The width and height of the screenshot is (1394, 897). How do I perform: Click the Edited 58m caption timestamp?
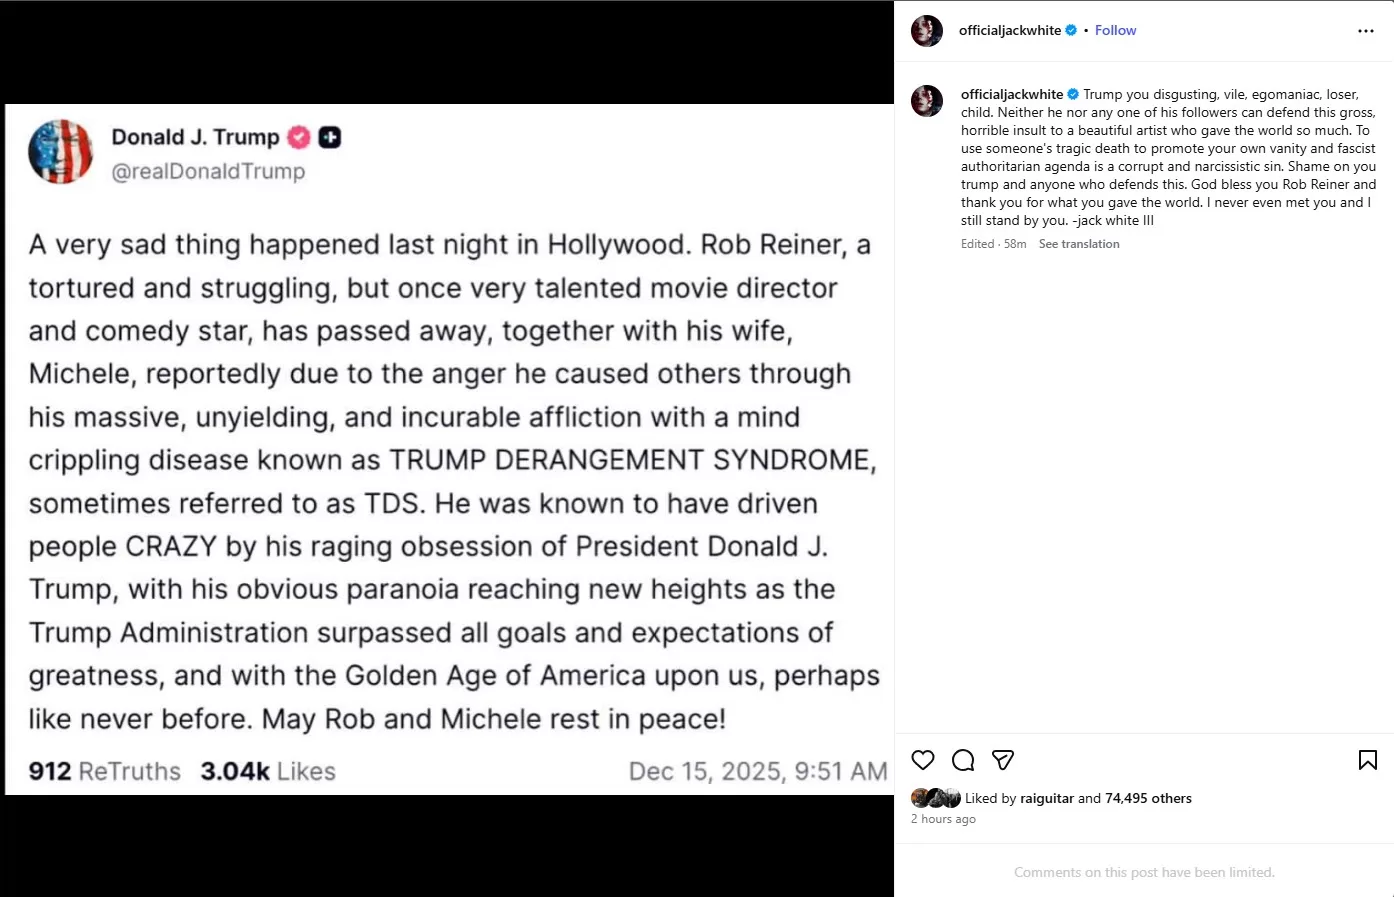click(x=993, y=244)
